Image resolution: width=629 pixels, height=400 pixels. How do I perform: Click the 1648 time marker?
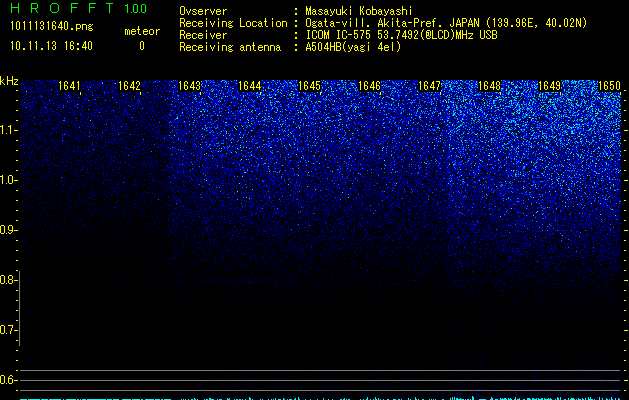[x=489, y=86]
